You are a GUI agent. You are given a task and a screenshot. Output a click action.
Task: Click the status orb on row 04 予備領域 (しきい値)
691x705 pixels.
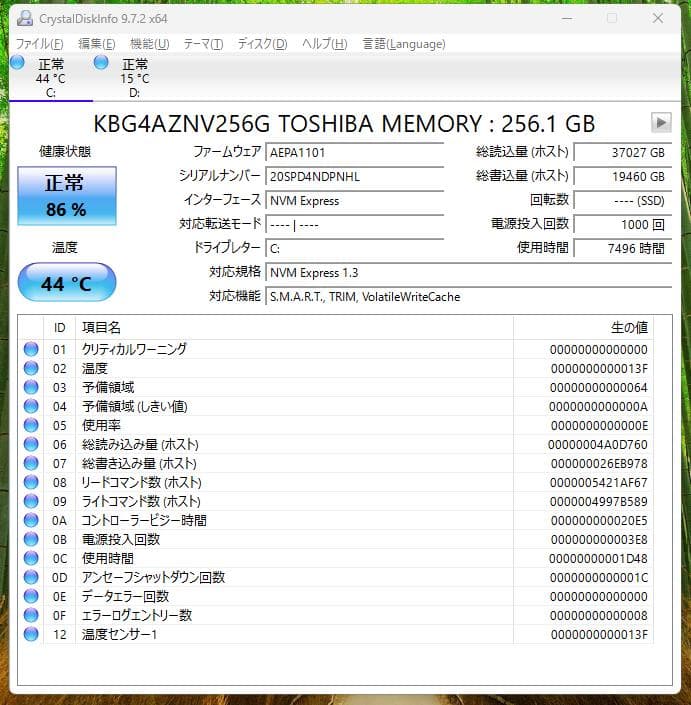point(31,406)
